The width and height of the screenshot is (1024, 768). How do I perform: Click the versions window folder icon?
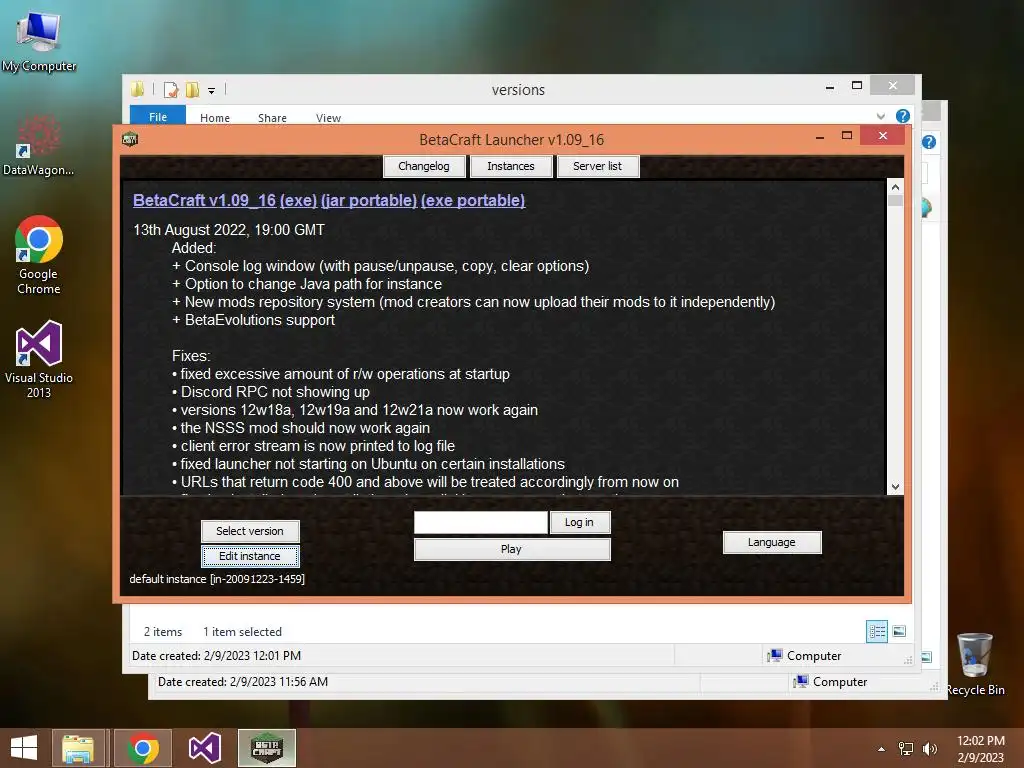tap(137, 89)
